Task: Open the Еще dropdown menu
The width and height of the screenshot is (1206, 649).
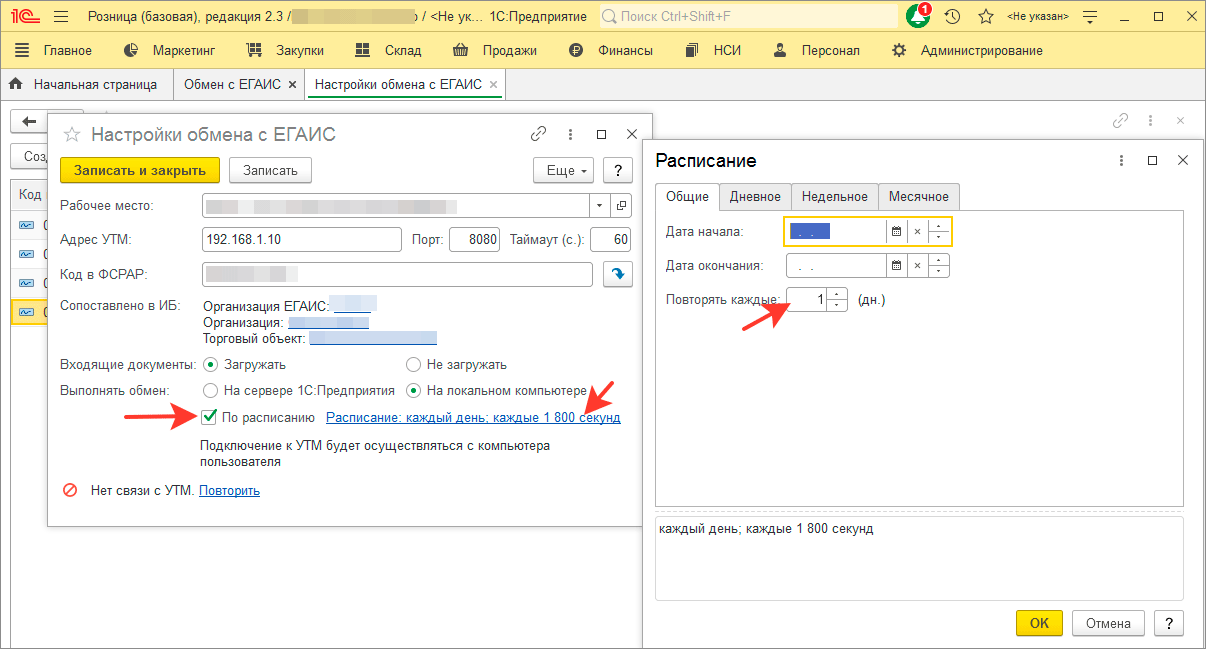Action: click(x=564, y=171)
